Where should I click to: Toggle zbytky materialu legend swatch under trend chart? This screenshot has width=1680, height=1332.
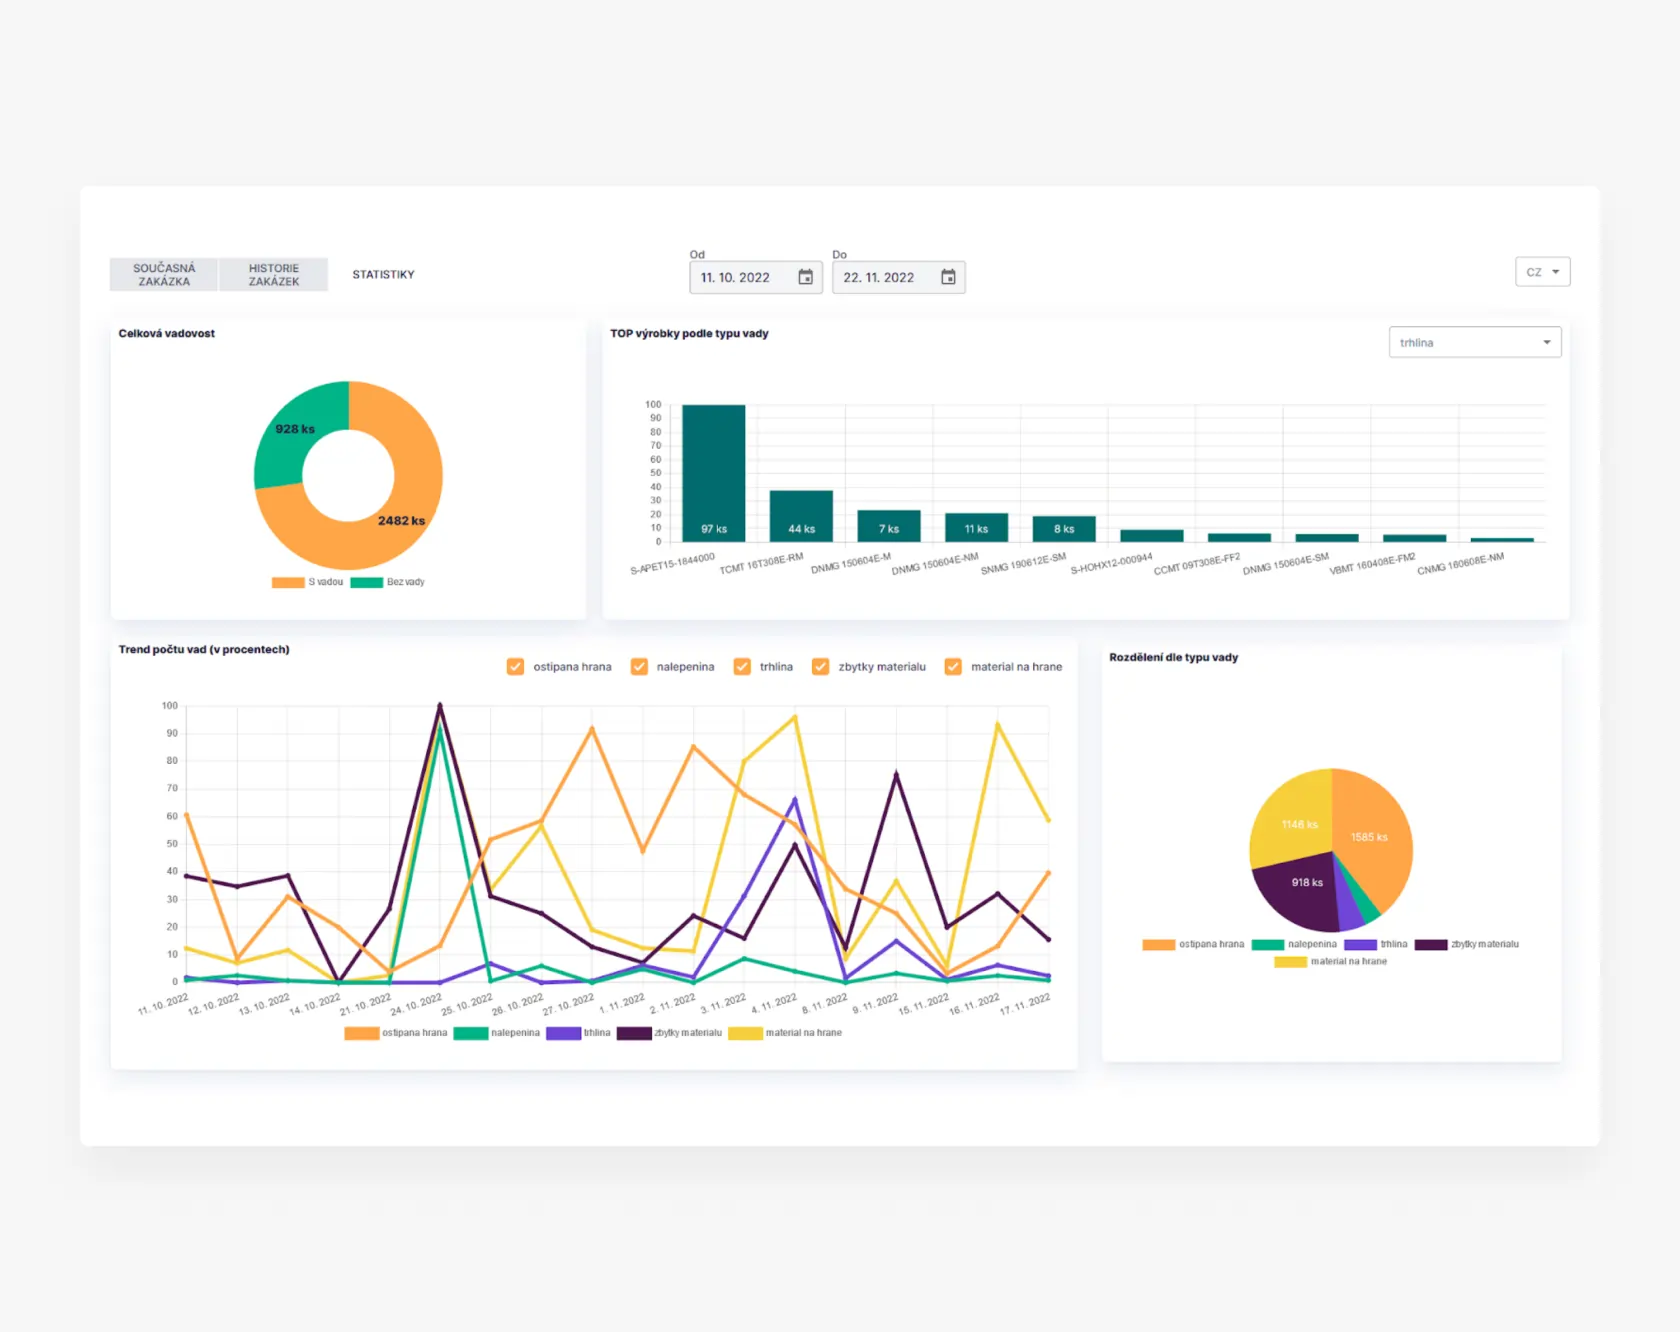point(635,1033)
